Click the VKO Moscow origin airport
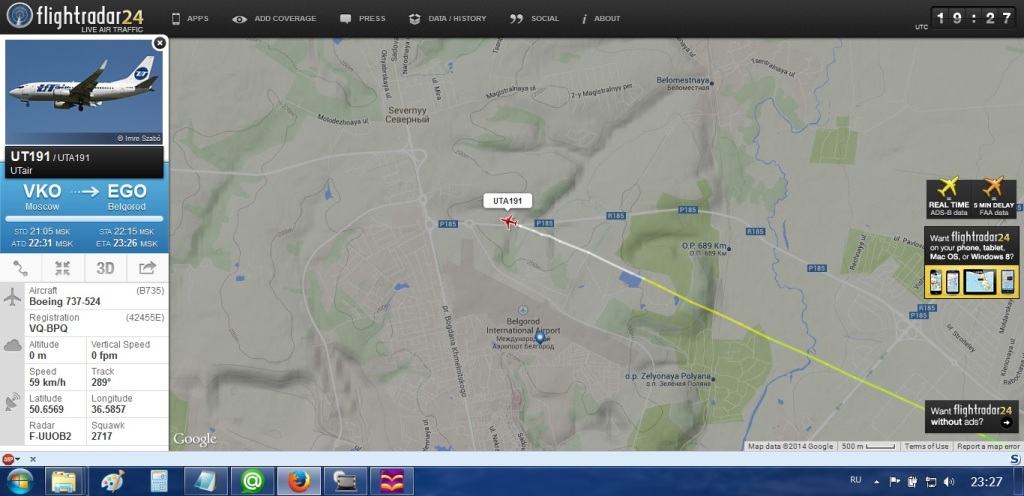 point(42,196)
